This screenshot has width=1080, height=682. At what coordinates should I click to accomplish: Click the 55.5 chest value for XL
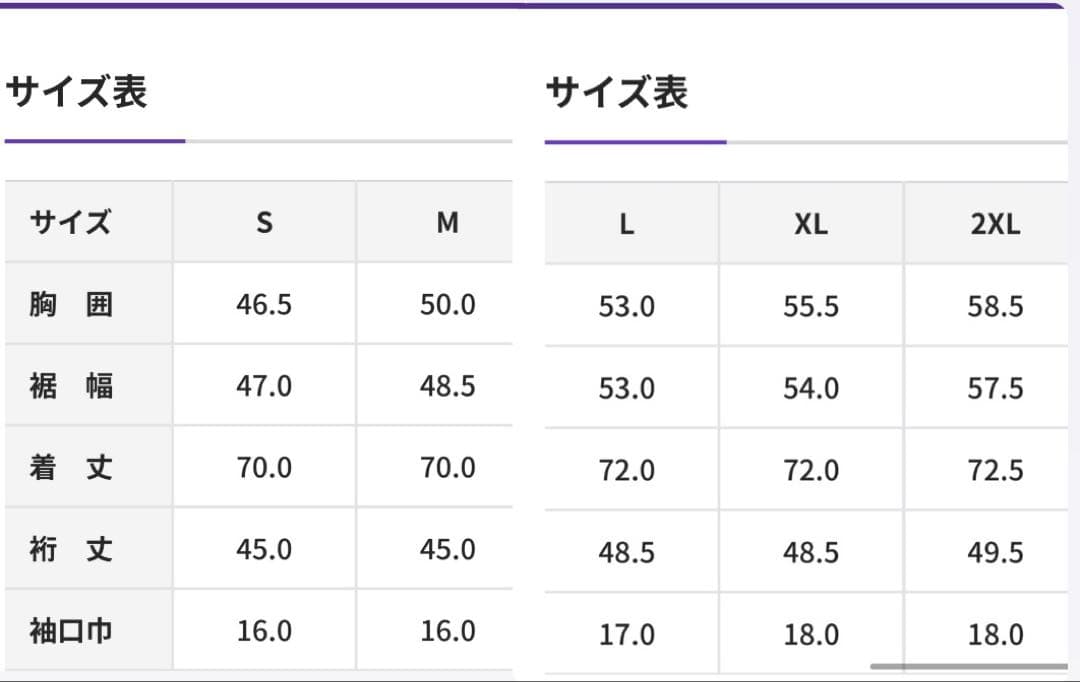coord(811,307)
